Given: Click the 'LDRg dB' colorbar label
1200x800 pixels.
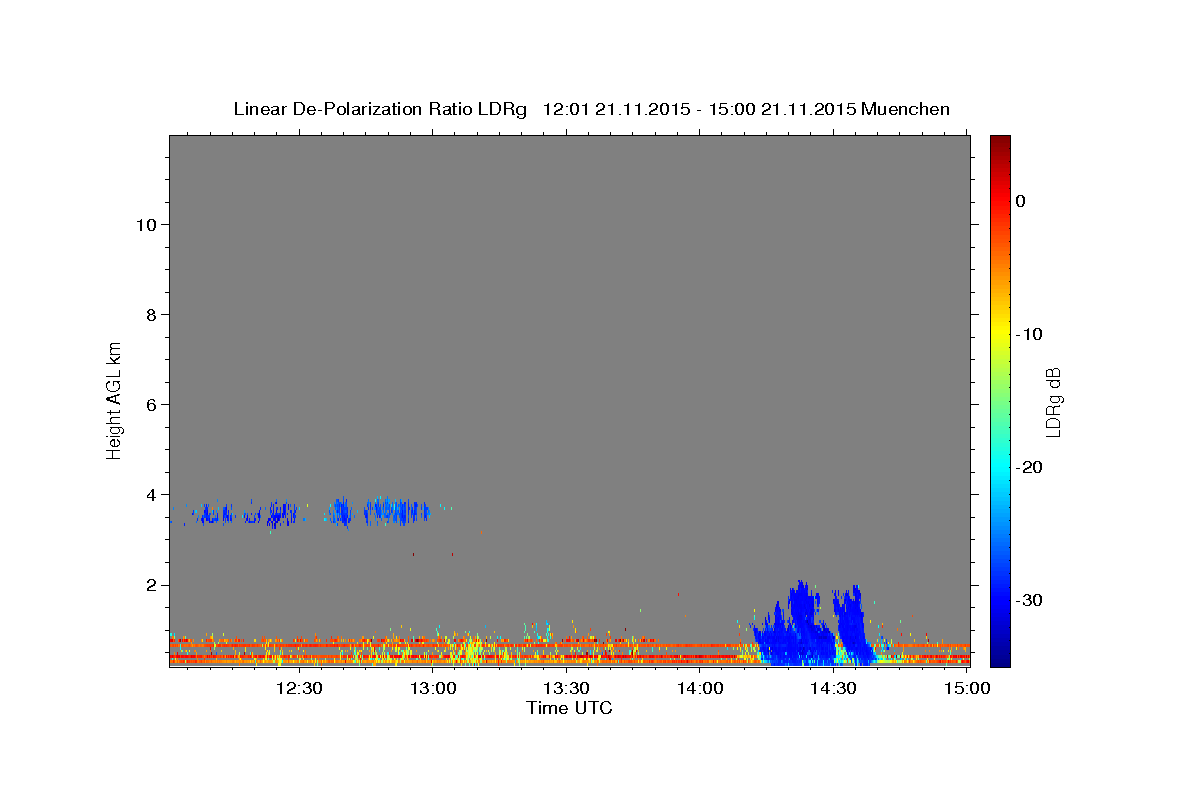Looking at the screenshot, I should (x=1053, y=401).
